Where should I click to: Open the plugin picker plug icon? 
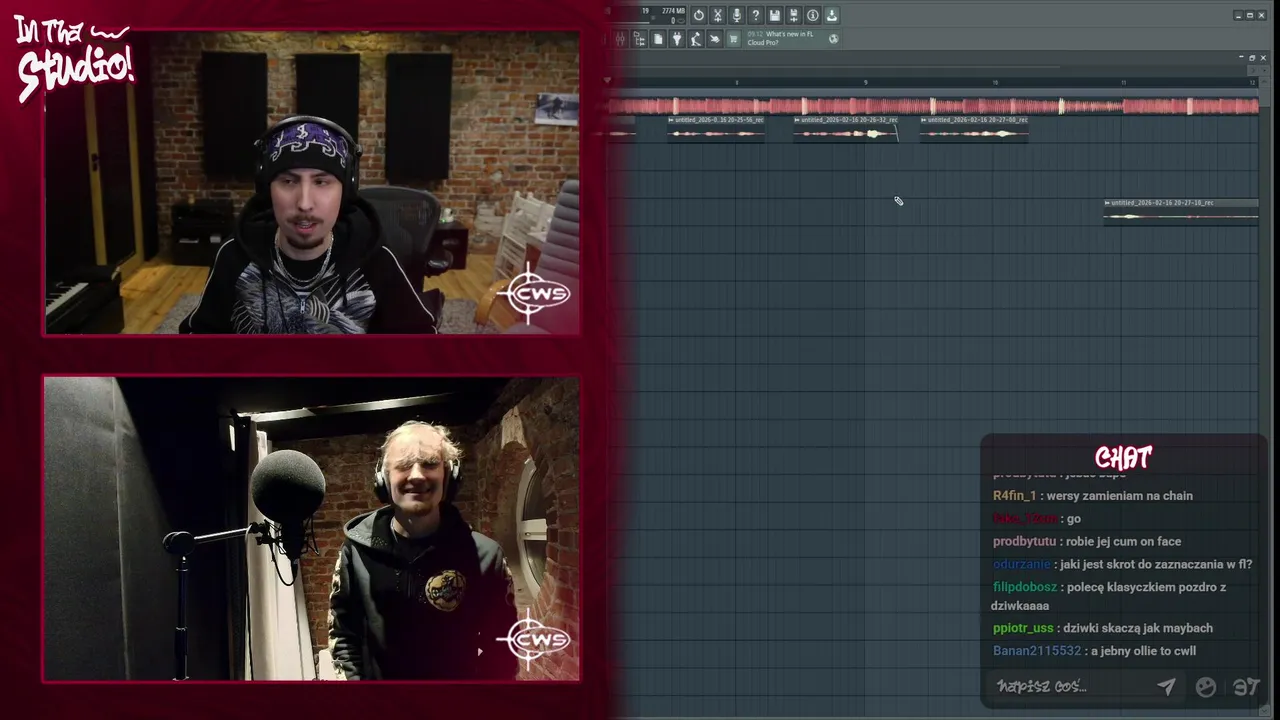pyautogui.click(x=677, y=39)
